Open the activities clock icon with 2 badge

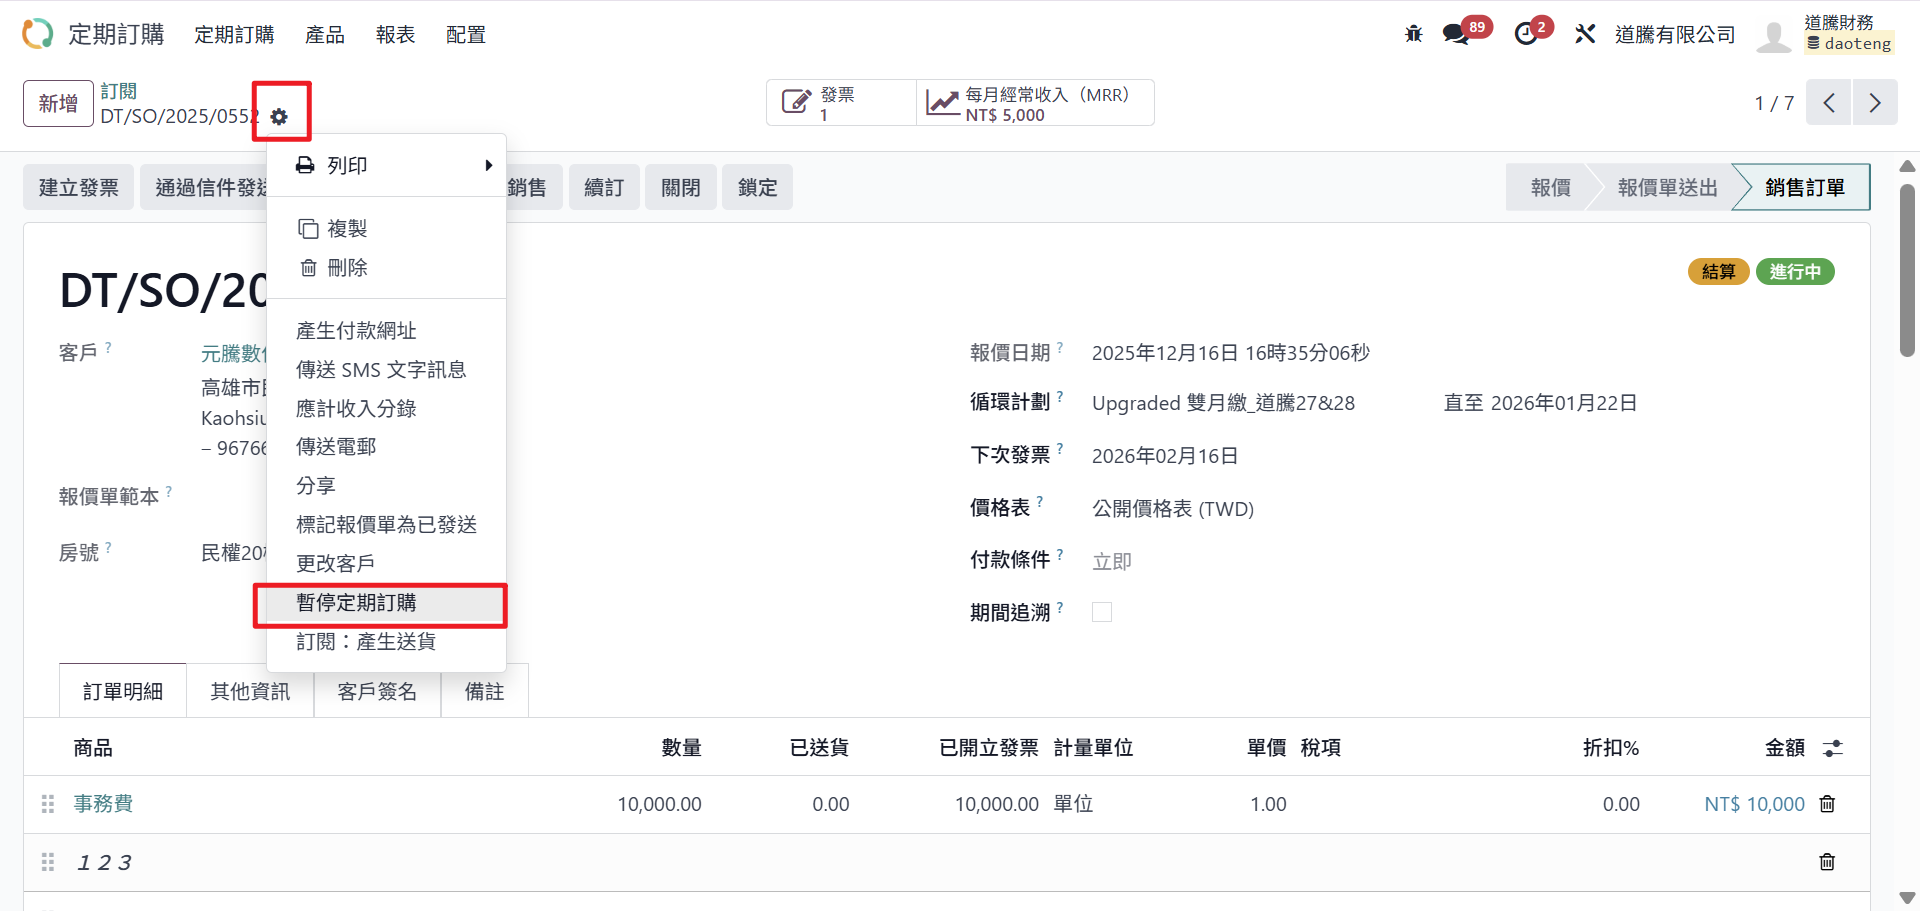pos(1526,34)
